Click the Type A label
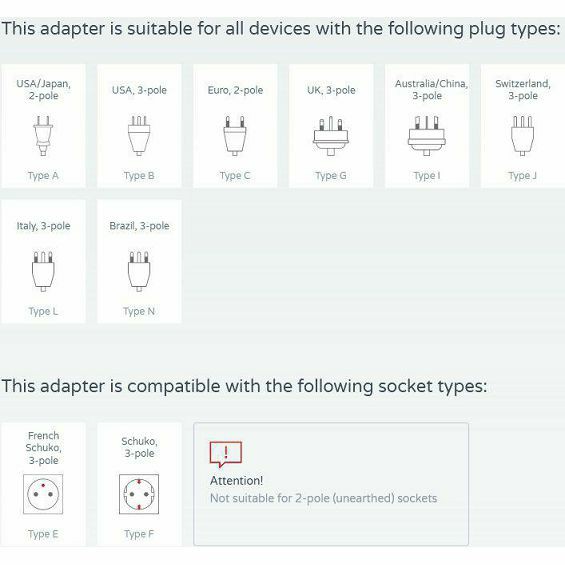Image resolution: width=565 pixels, height=565 pixels. [x=43, y=176]
